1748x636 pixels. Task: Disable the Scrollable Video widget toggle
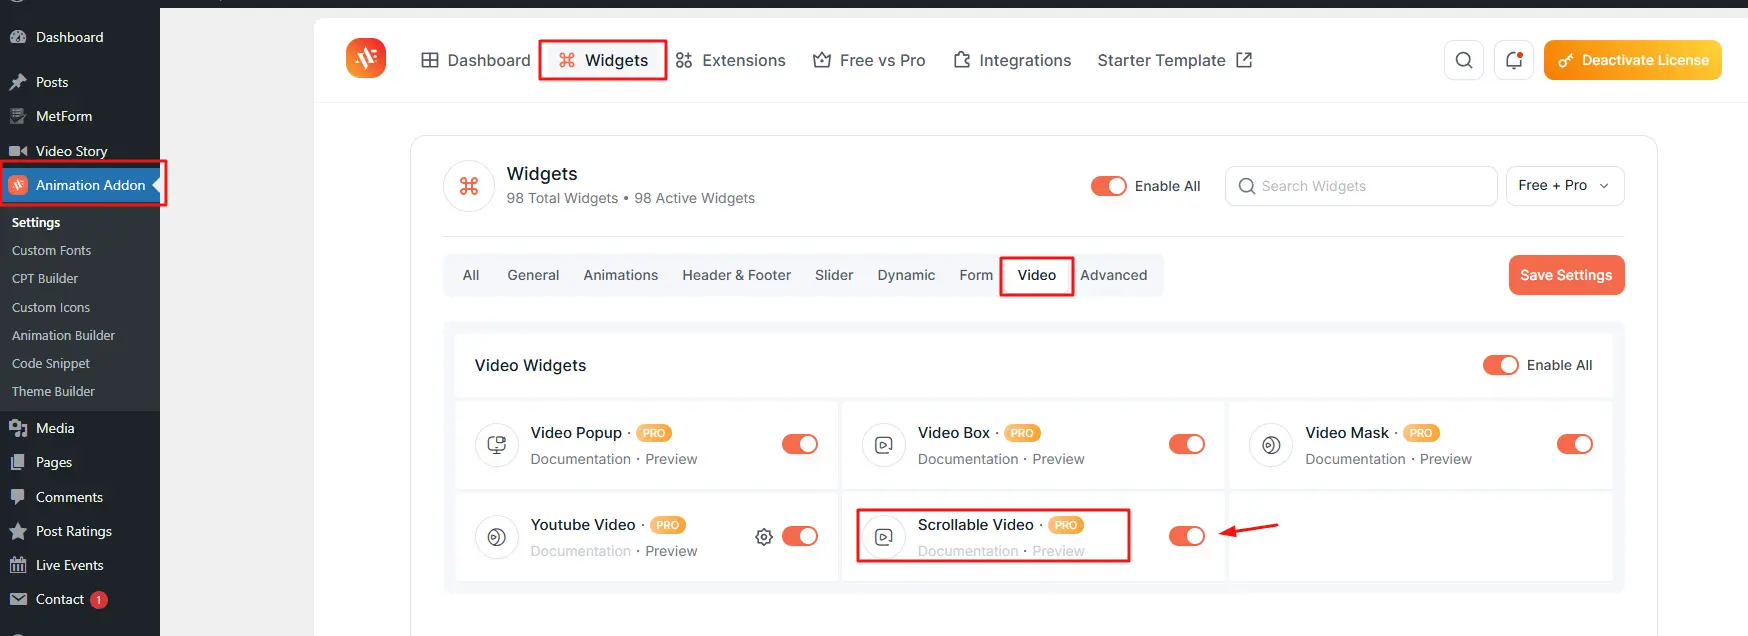pyautogui.click(x=1187, y=536)
